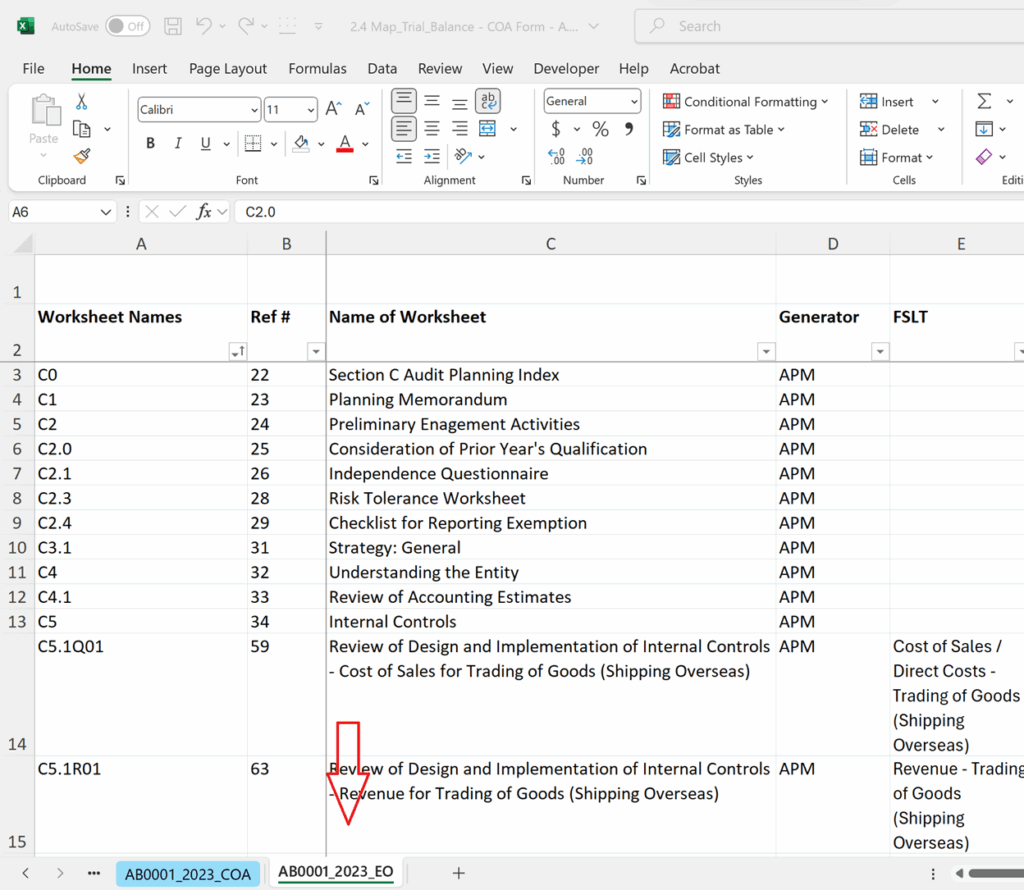
Task: Switch to the Formulas ribbon tab
Action: pos(317,68)
